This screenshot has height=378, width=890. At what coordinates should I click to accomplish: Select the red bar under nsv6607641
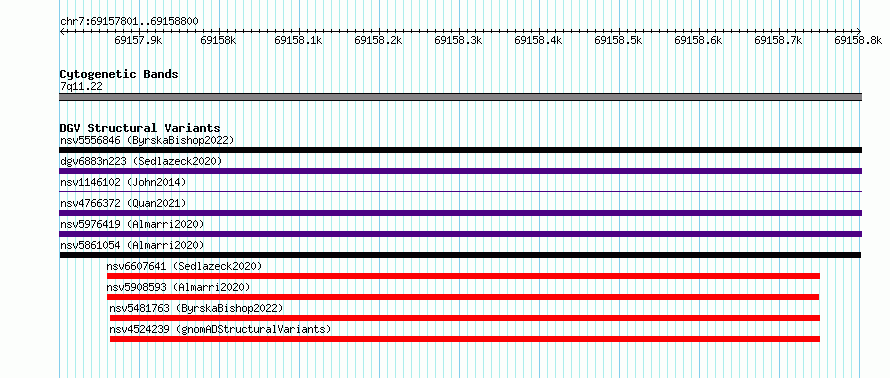(x=463, y=276)
